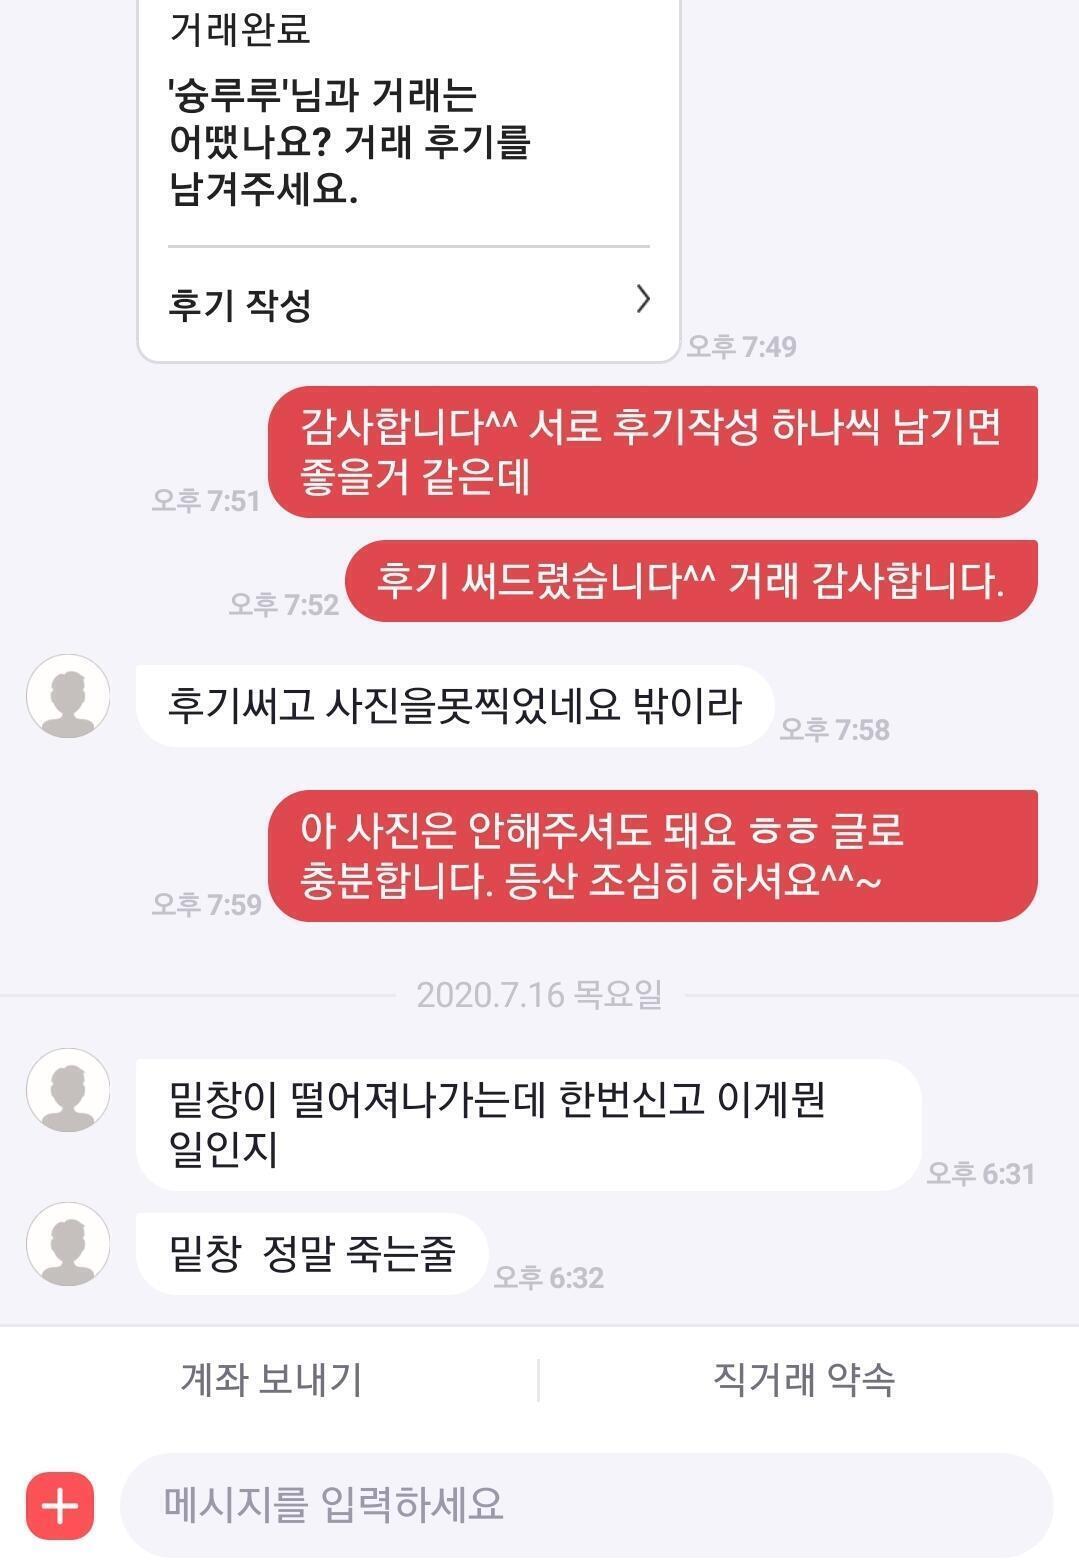Select 계좌 보내기 option
Screen dimensions: 1079x1568
(271, 1380)
